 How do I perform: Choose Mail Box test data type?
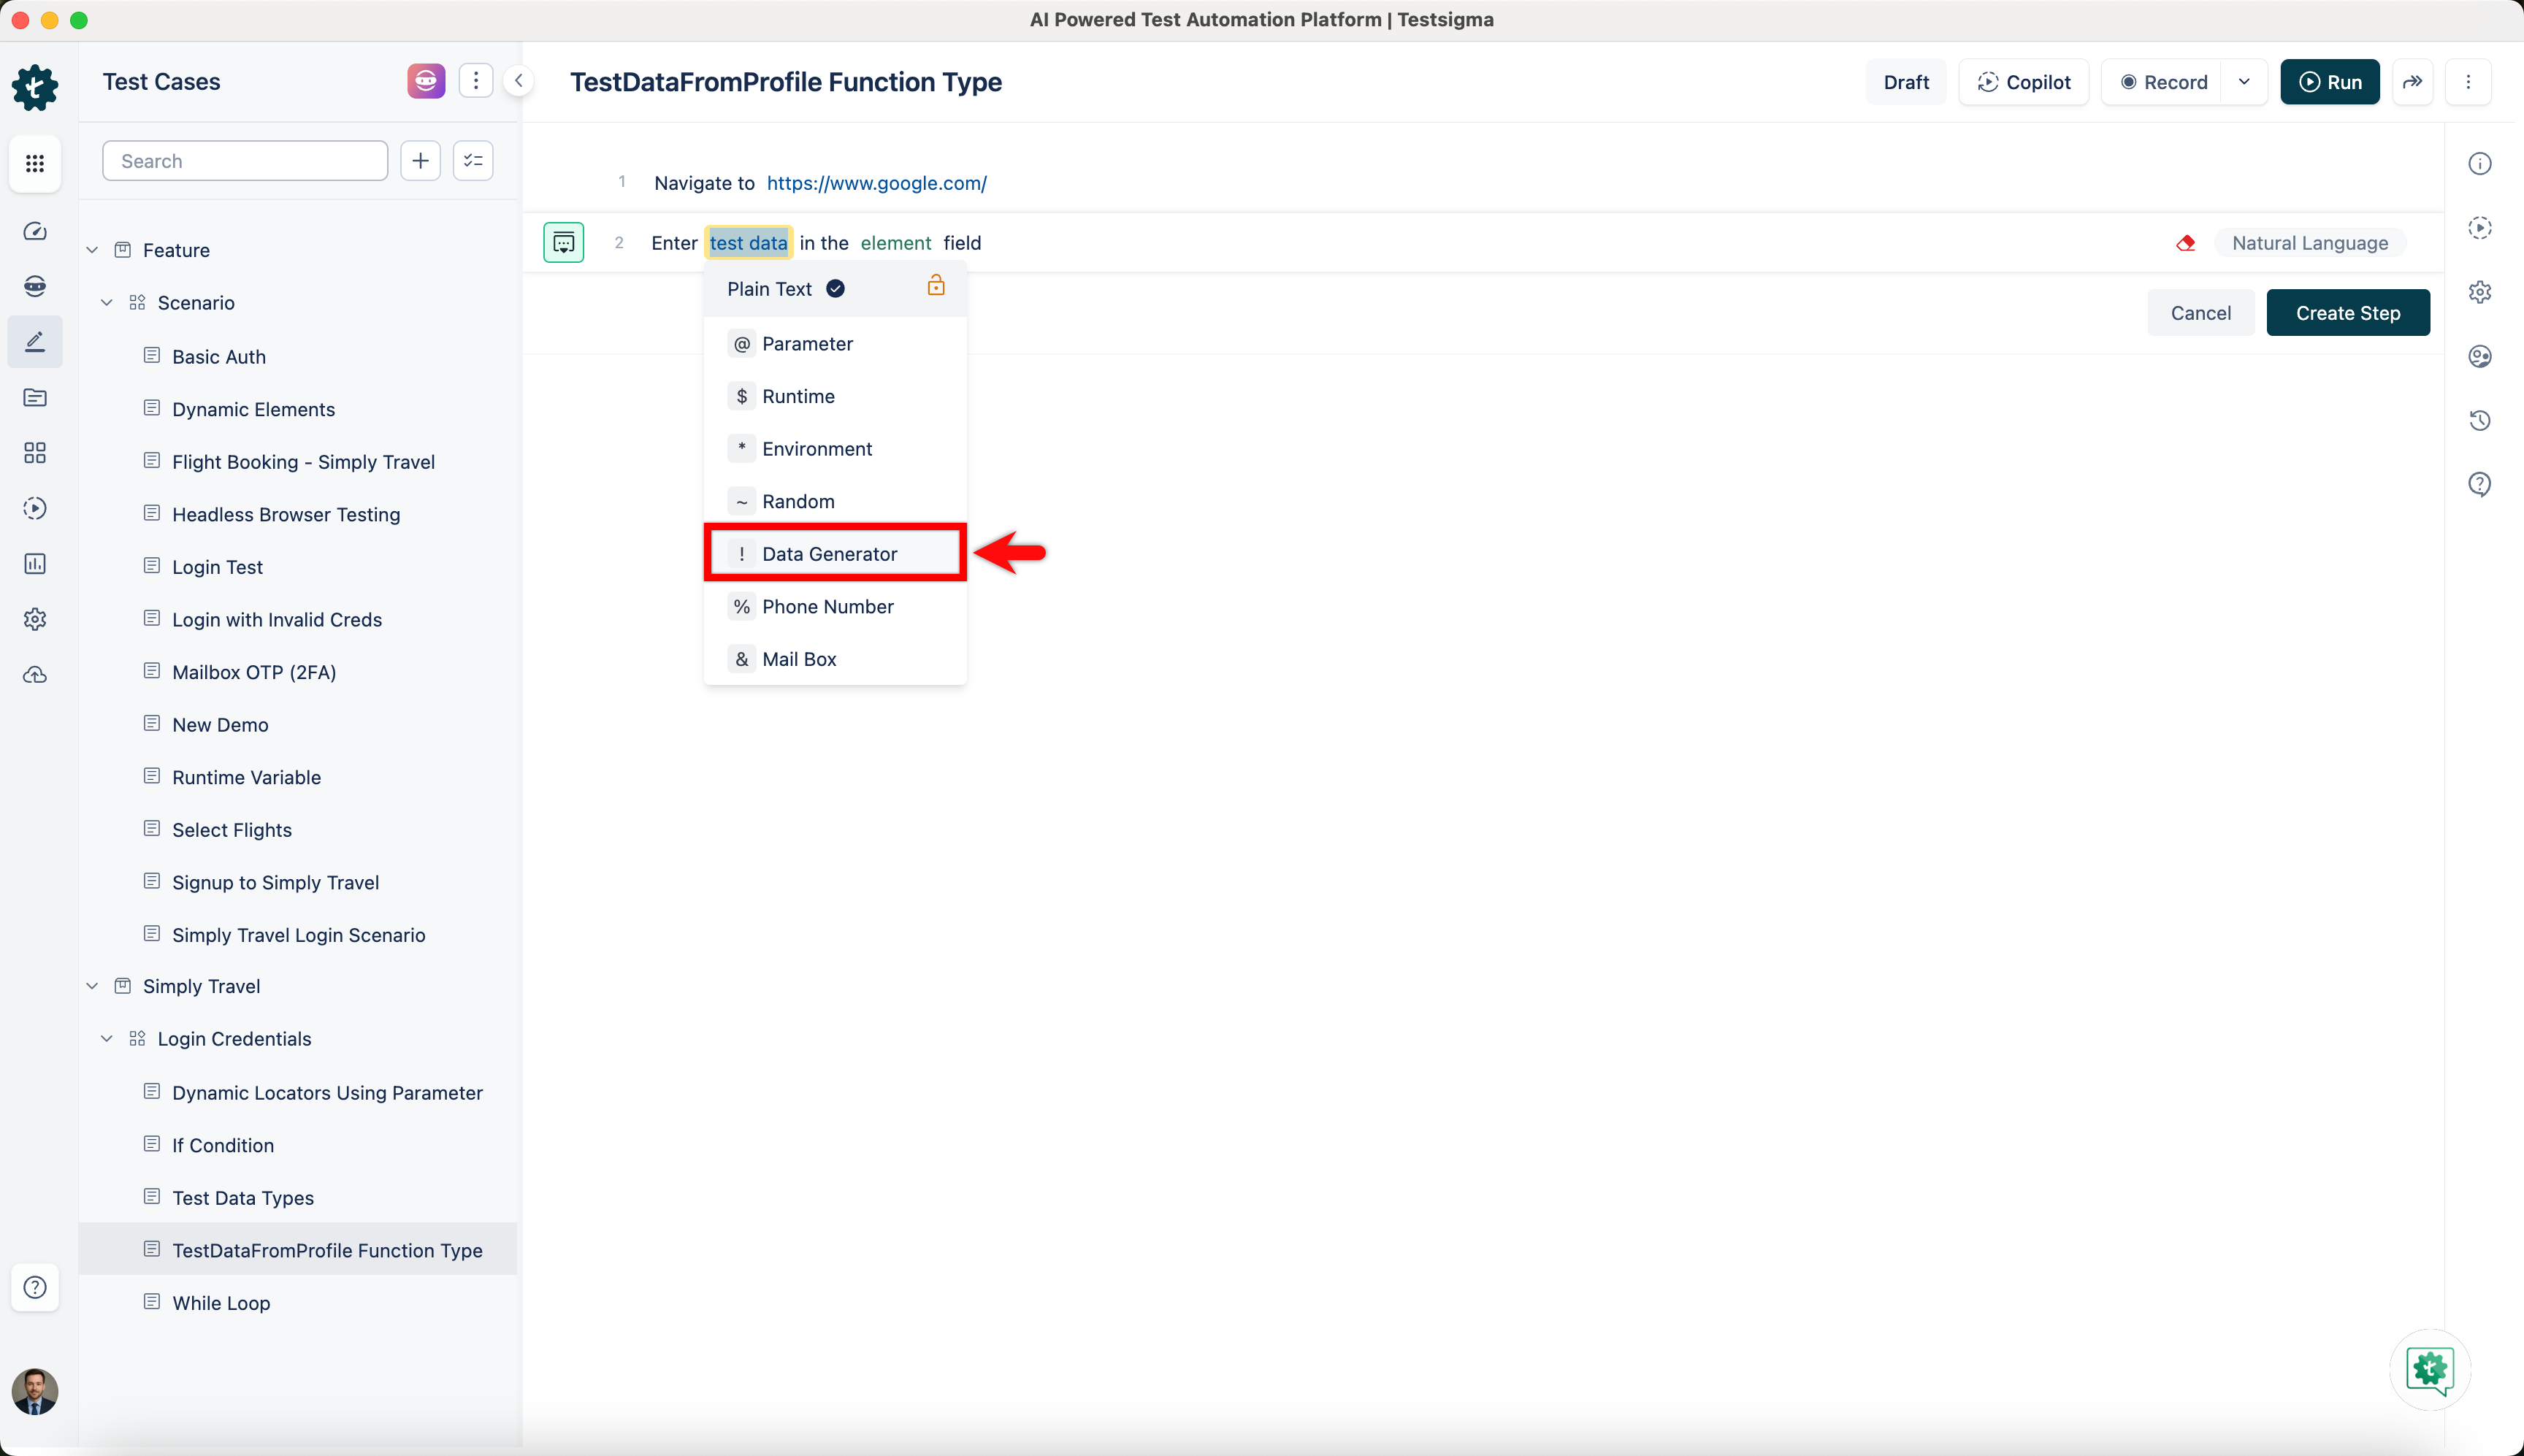[835, 660]
